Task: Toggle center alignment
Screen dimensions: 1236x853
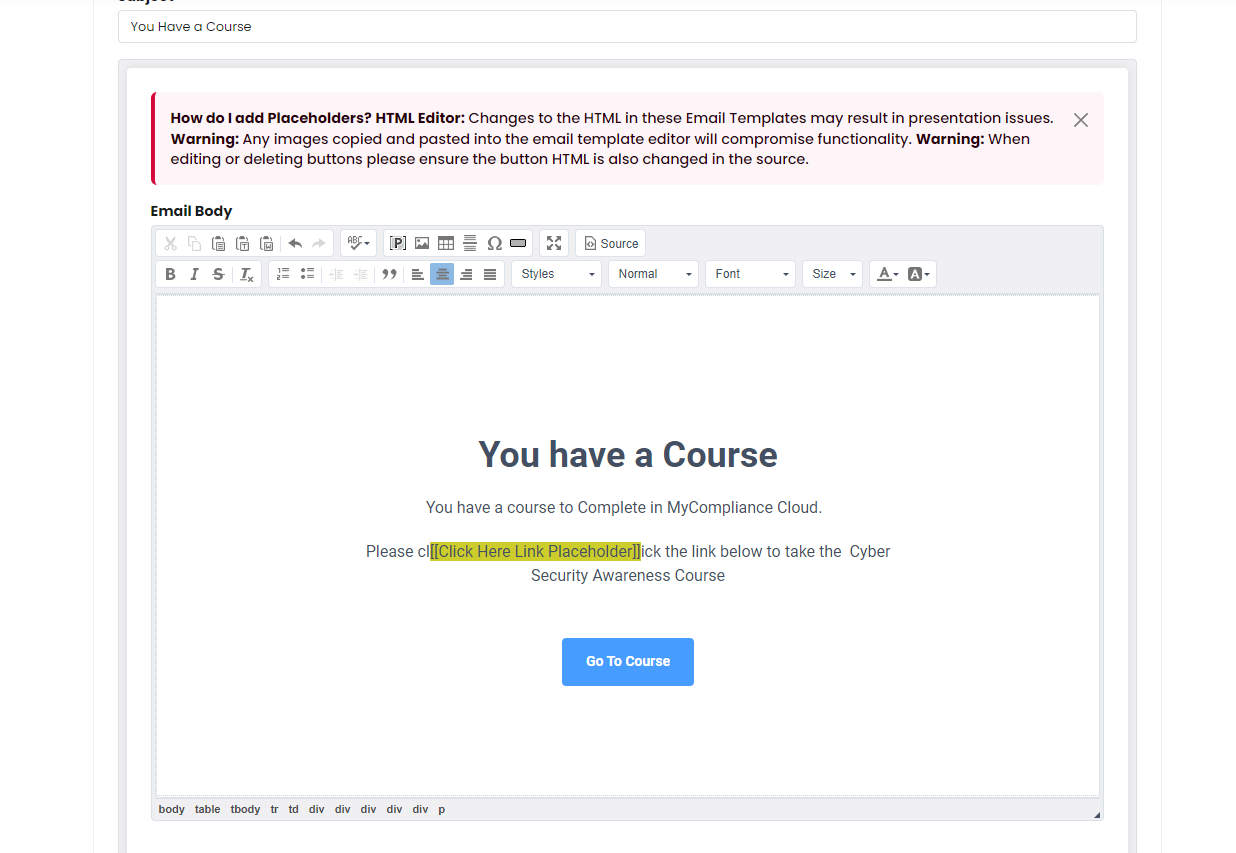Action: coord(442,274)
